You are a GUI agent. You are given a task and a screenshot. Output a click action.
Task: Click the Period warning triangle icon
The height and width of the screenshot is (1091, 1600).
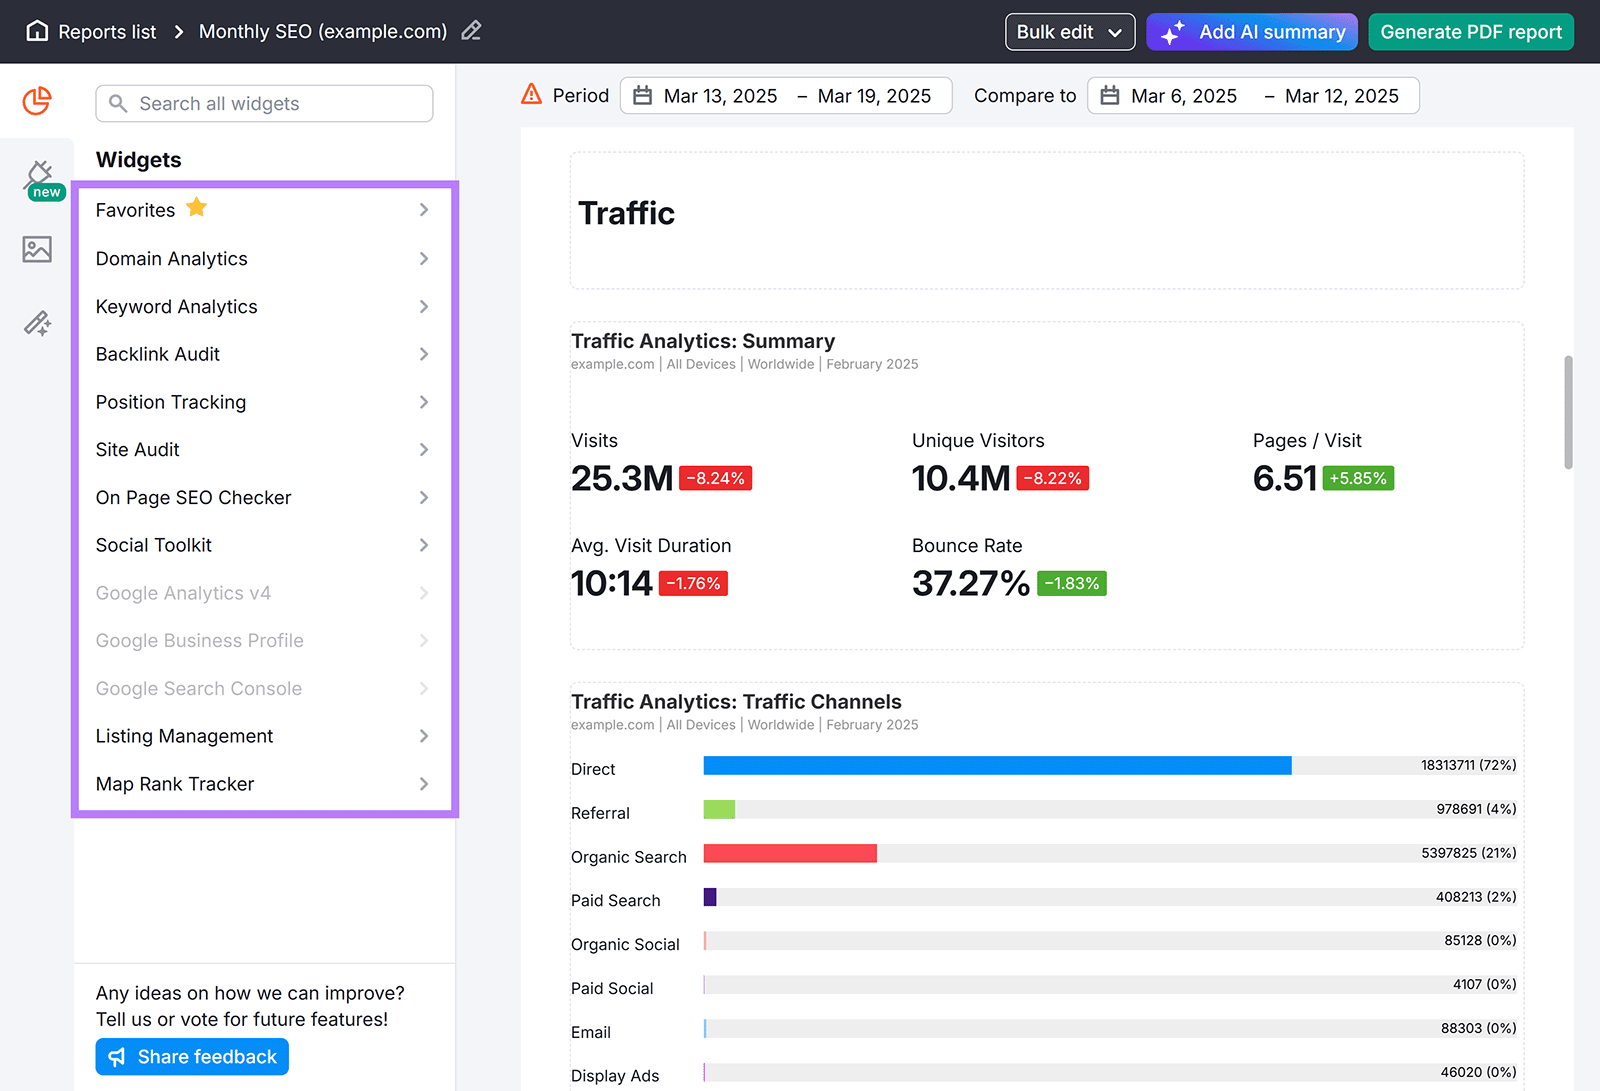pyautogui.click(x=529, y=94)
